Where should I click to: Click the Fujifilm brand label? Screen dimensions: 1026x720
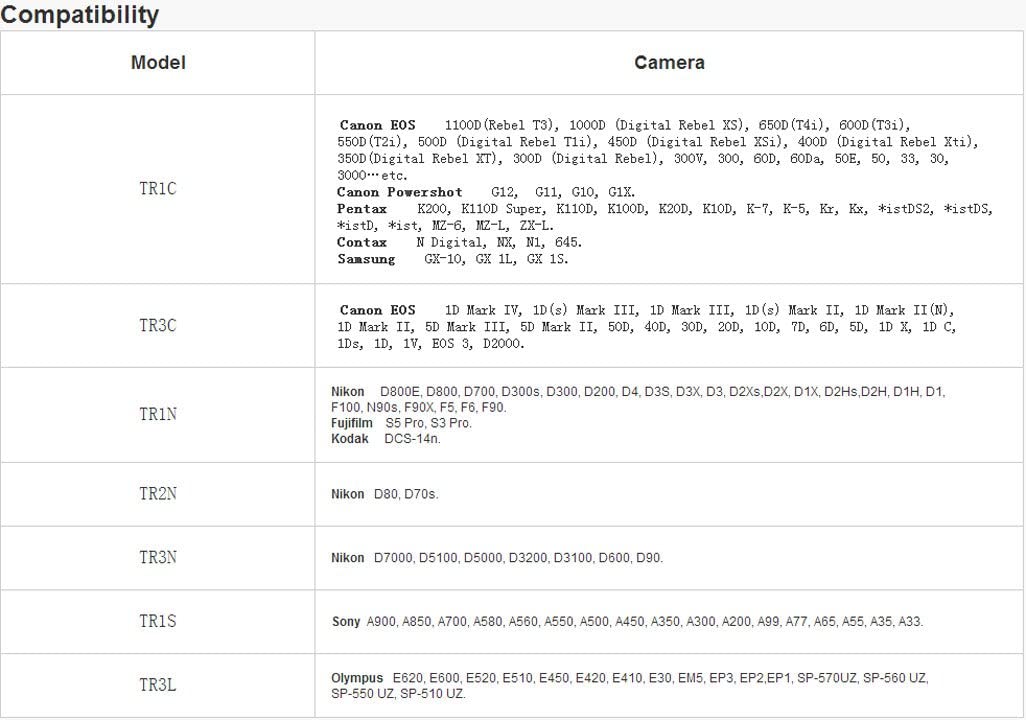pyautogui.click(x=351, y=423)
